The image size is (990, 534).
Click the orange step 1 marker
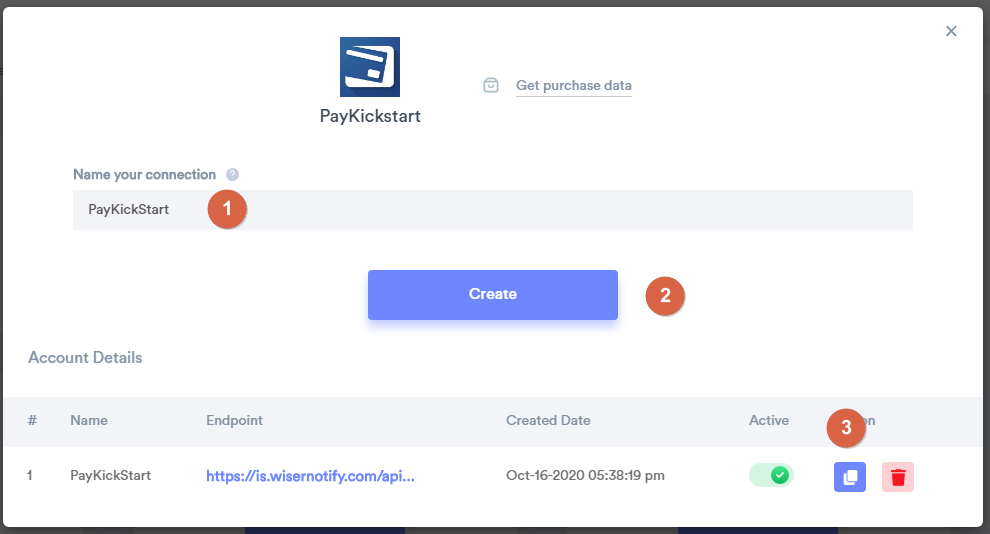tap(227, 209)
